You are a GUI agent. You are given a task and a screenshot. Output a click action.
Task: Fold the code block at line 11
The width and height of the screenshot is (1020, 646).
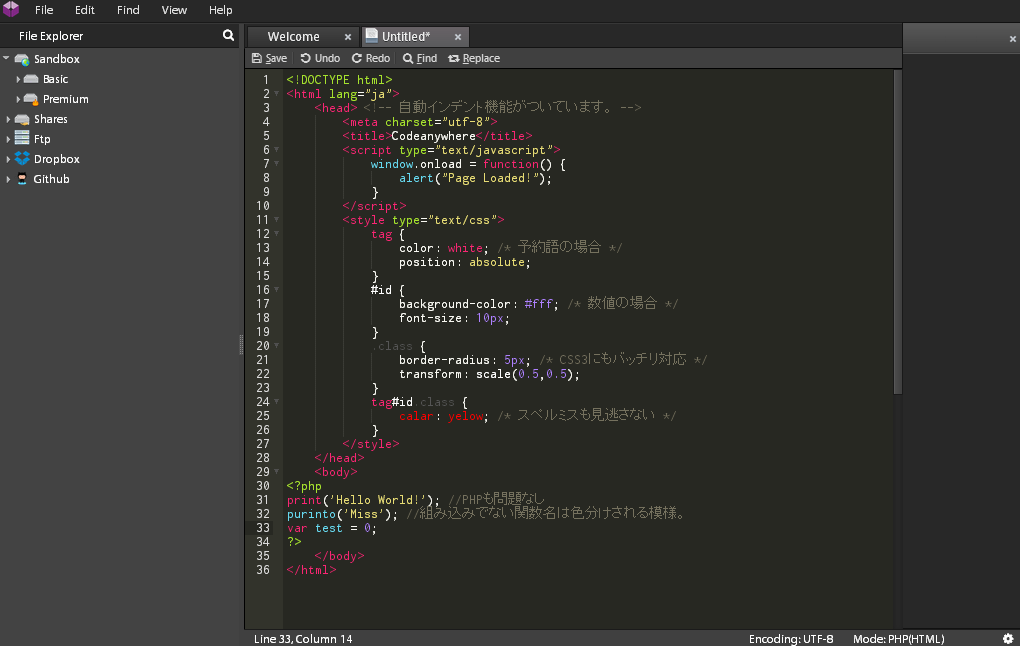[277, 220]
